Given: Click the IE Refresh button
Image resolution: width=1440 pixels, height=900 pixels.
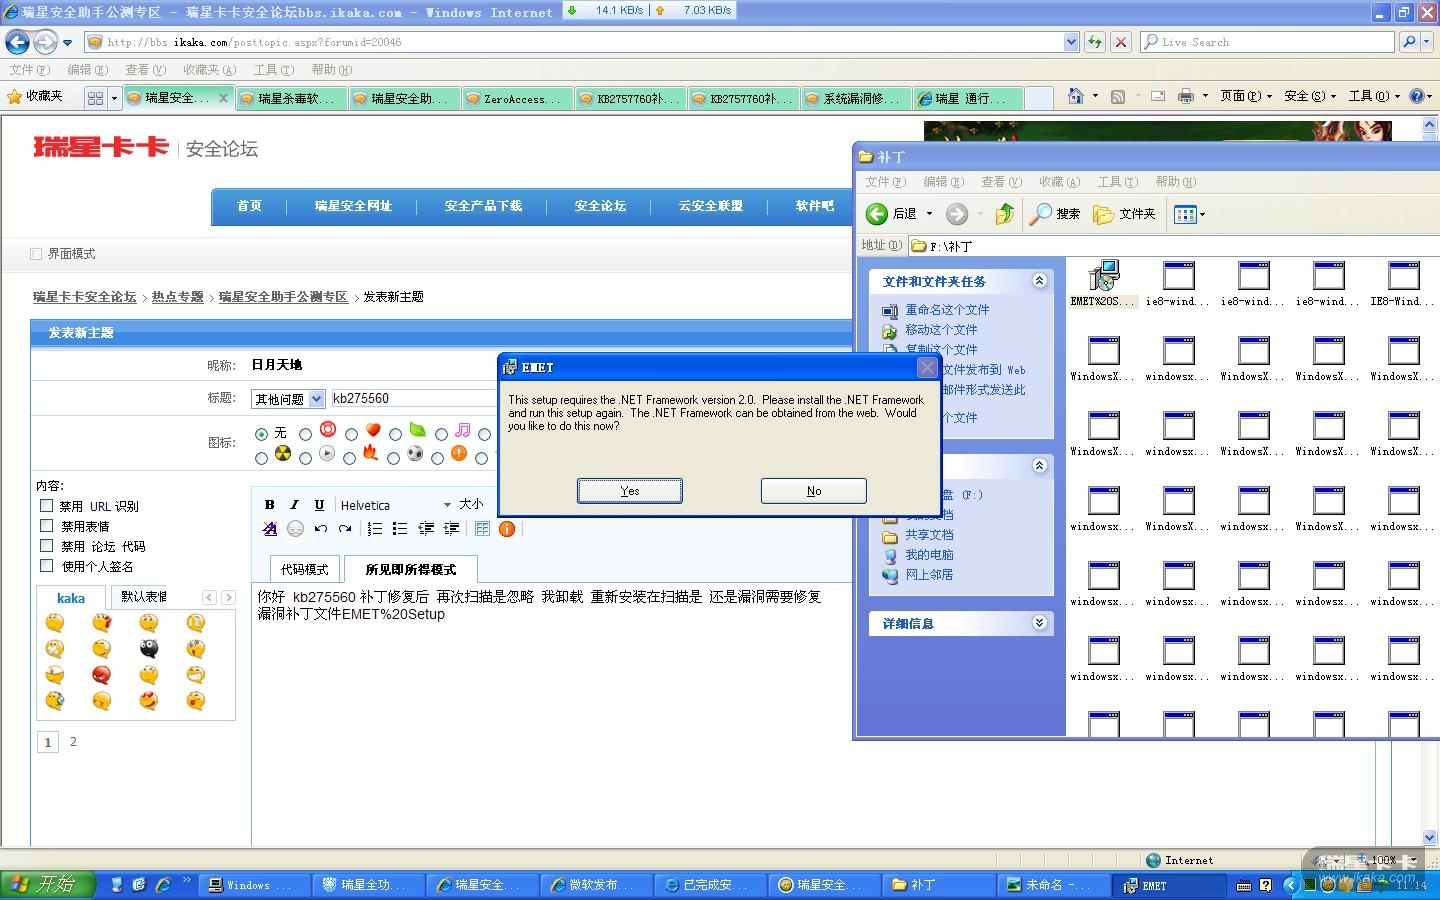Looking at the screenshot, I should [1095, 42].
